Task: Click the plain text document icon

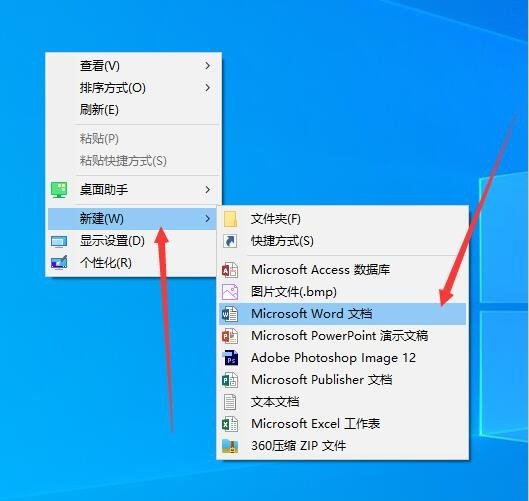Action: point(230,402)
